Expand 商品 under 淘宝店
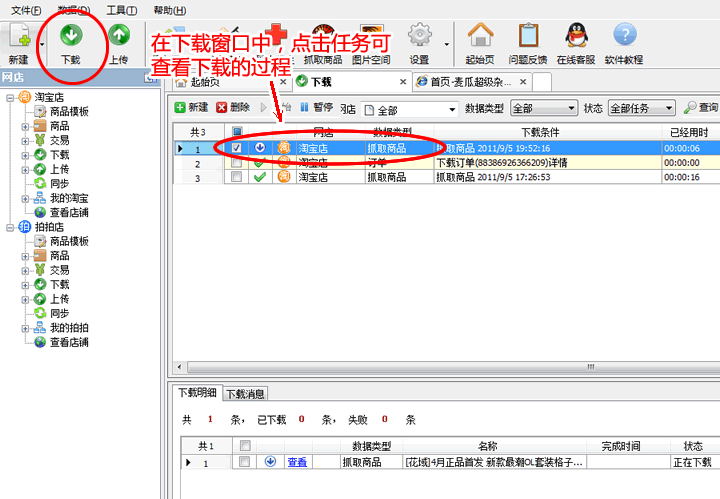 tap(25, 127)
